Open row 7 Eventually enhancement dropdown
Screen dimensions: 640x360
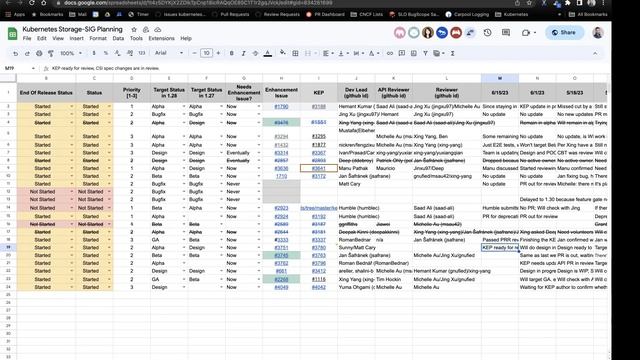click(x=259, y=153)
